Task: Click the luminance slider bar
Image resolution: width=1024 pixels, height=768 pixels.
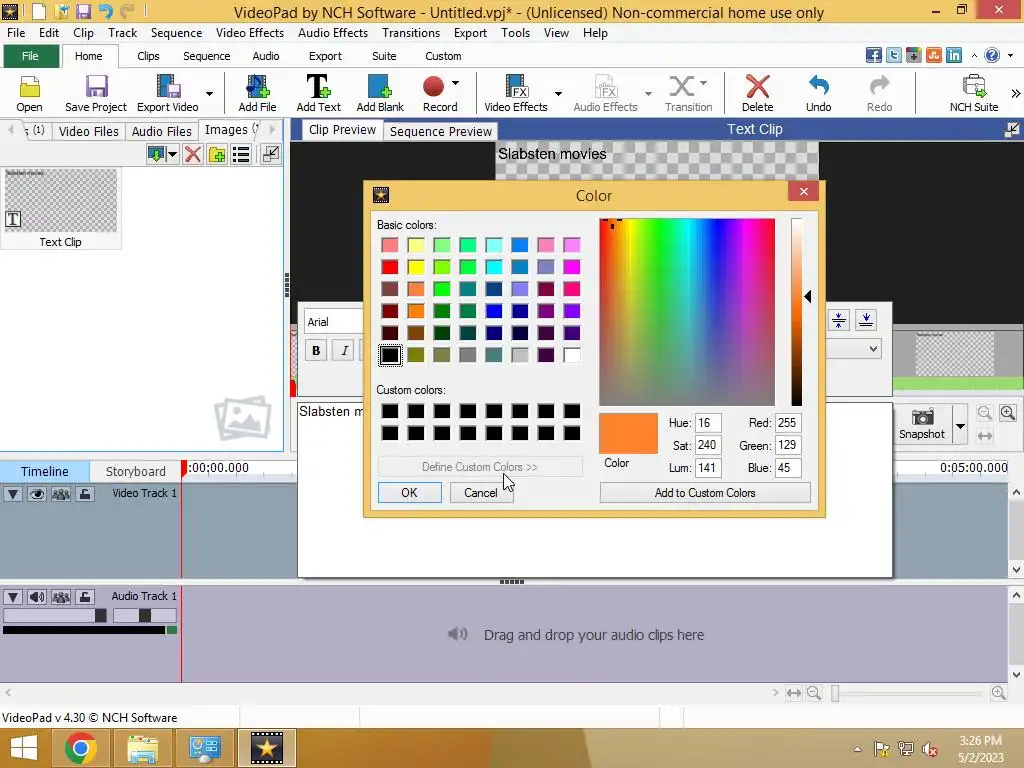Action: pyautogui.click(x=797, y=312)
